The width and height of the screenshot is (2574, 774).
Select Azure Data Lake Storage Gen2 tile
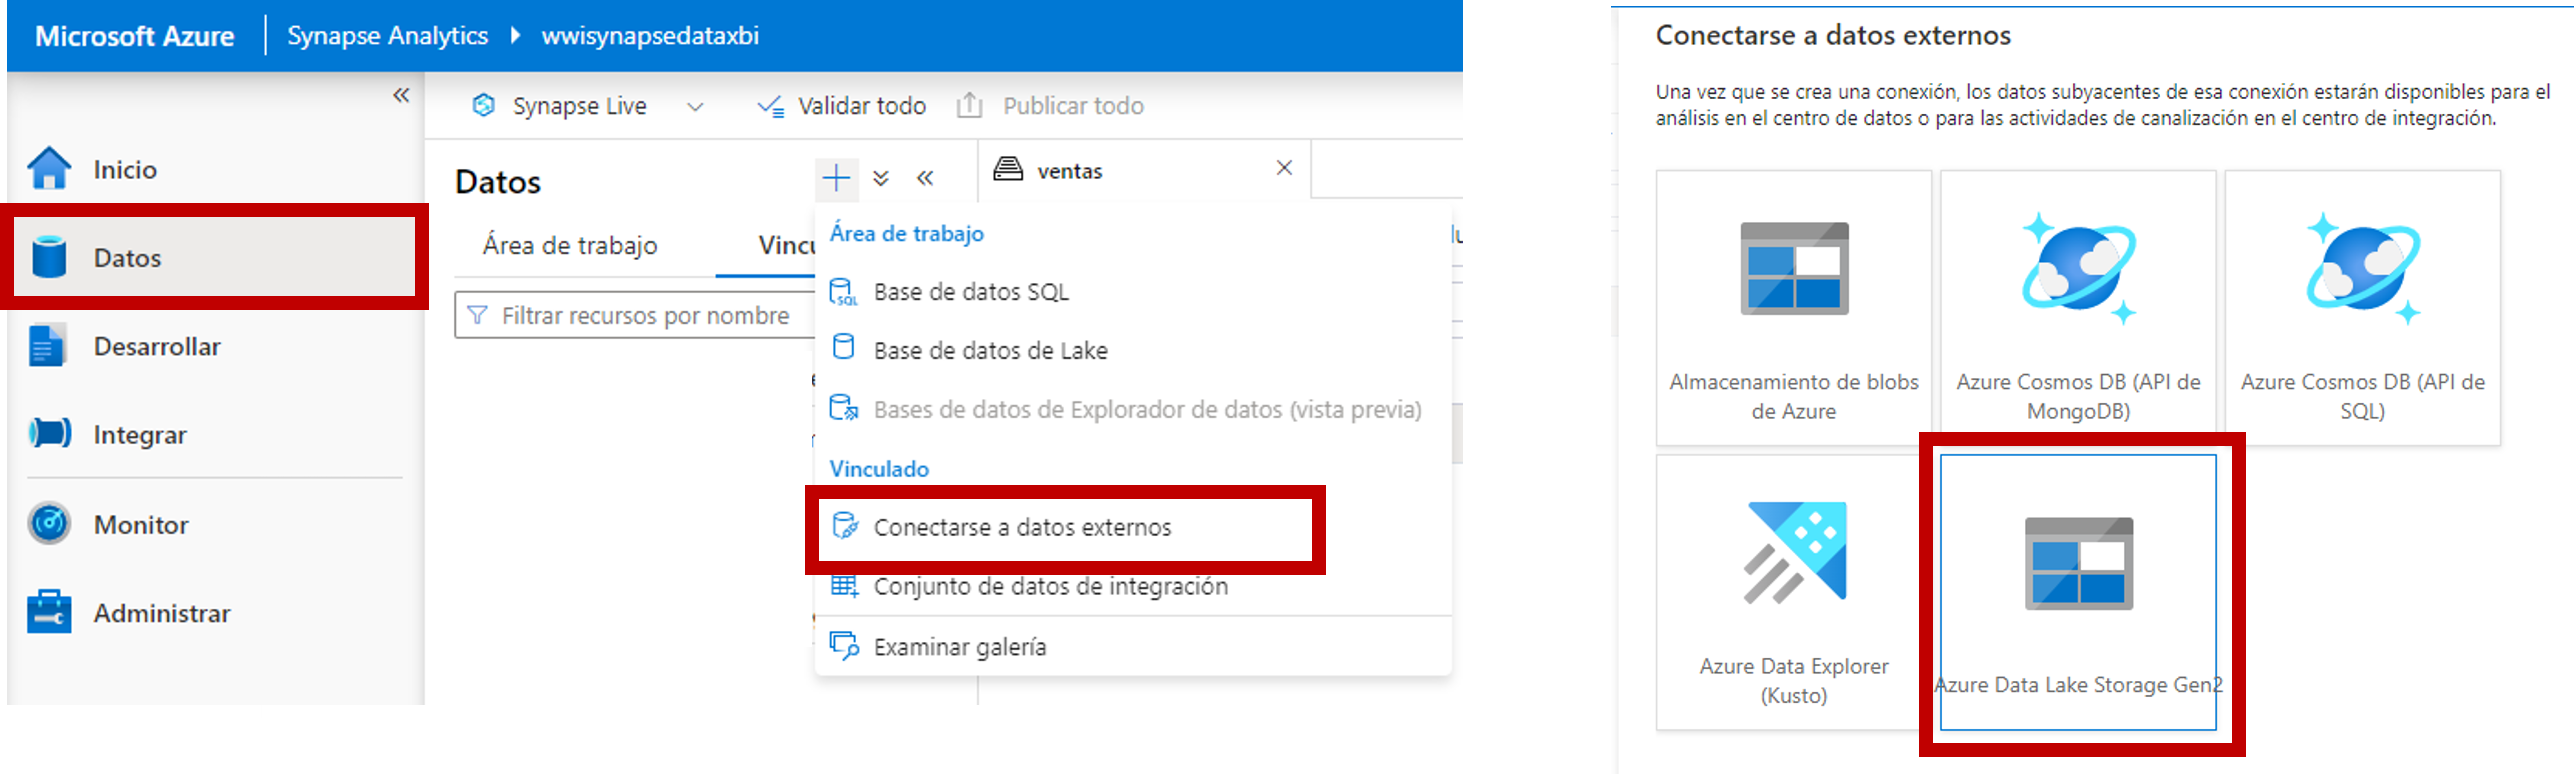click(2077, 592)
